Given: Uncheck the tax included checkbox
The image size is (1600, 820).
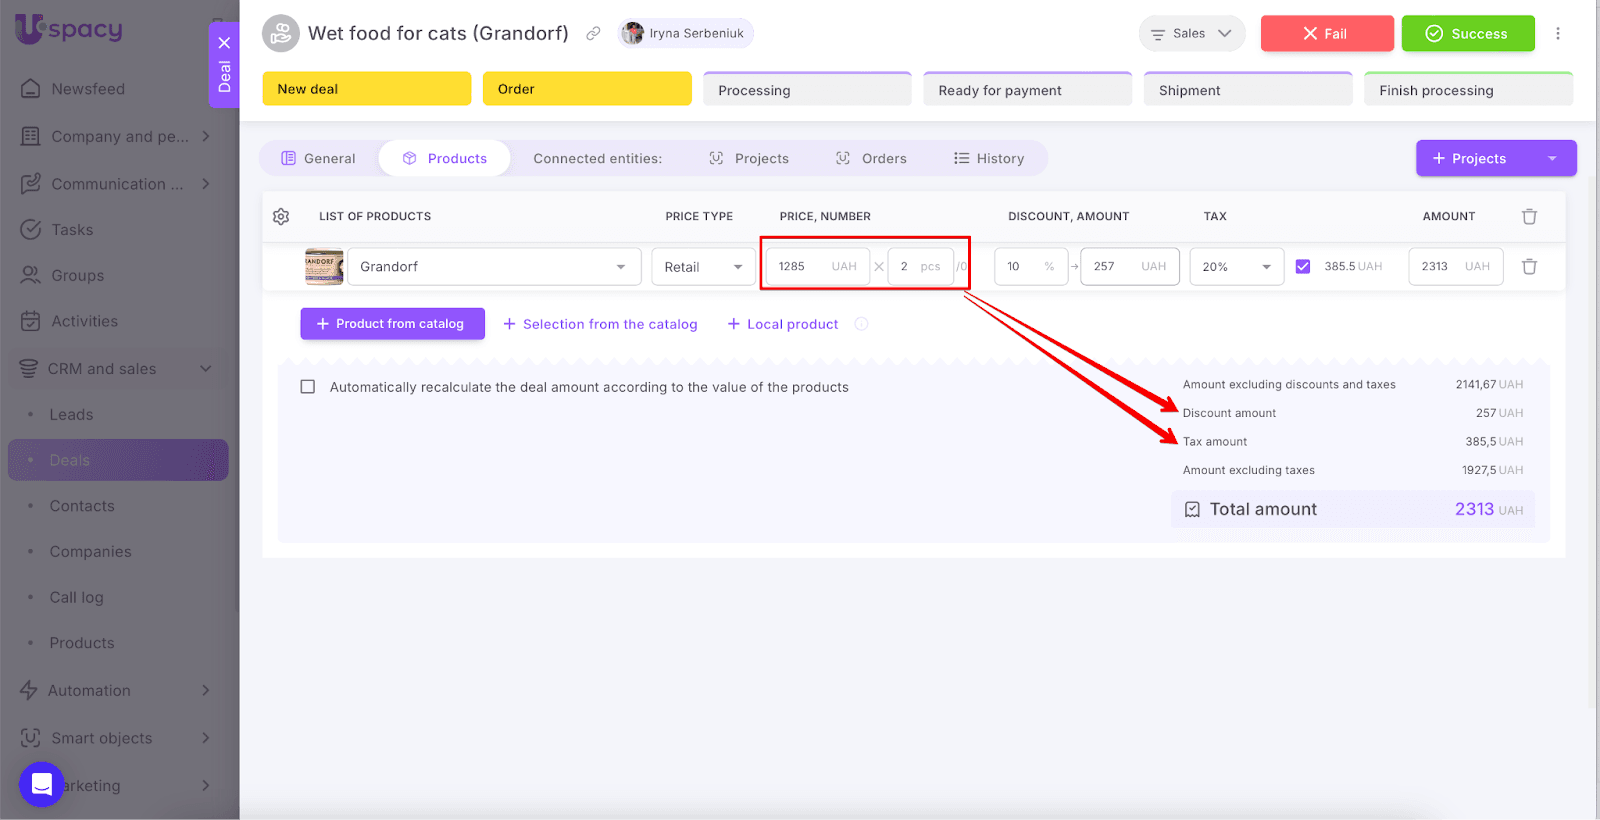Looking at the screenshot, I should click(x=1302, y=267).
